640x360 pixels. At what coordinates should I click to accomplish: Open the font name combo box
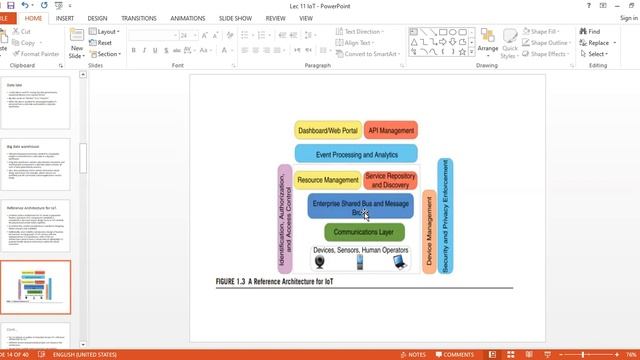pos(153,36)
